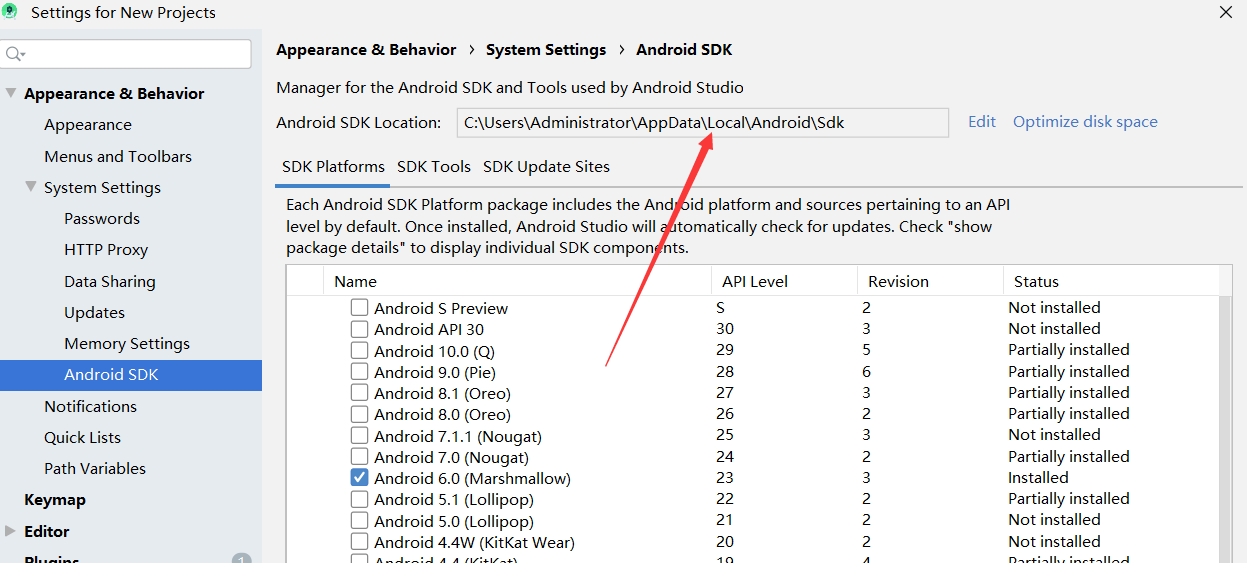Switch to the SDK Update Sites tab
The height and width of the screenshot is (563, 1247).
point(546,167)
